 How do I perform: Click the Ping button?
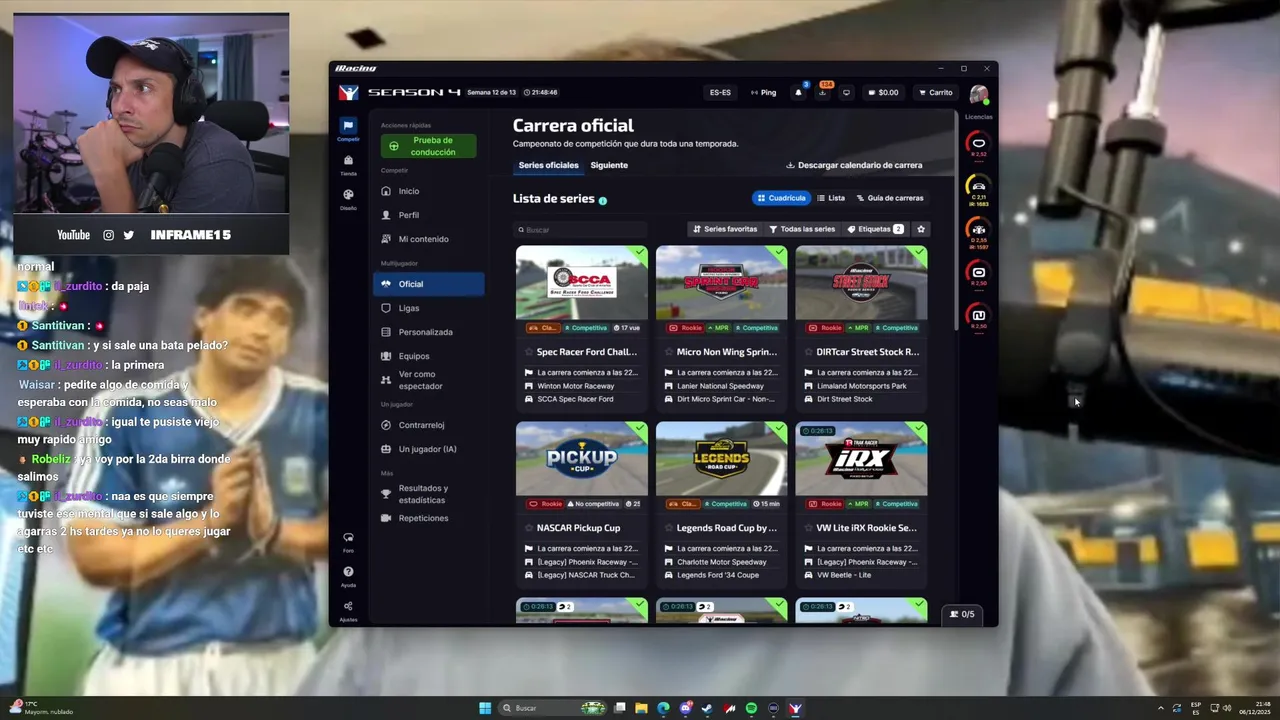tap(763, 92)
